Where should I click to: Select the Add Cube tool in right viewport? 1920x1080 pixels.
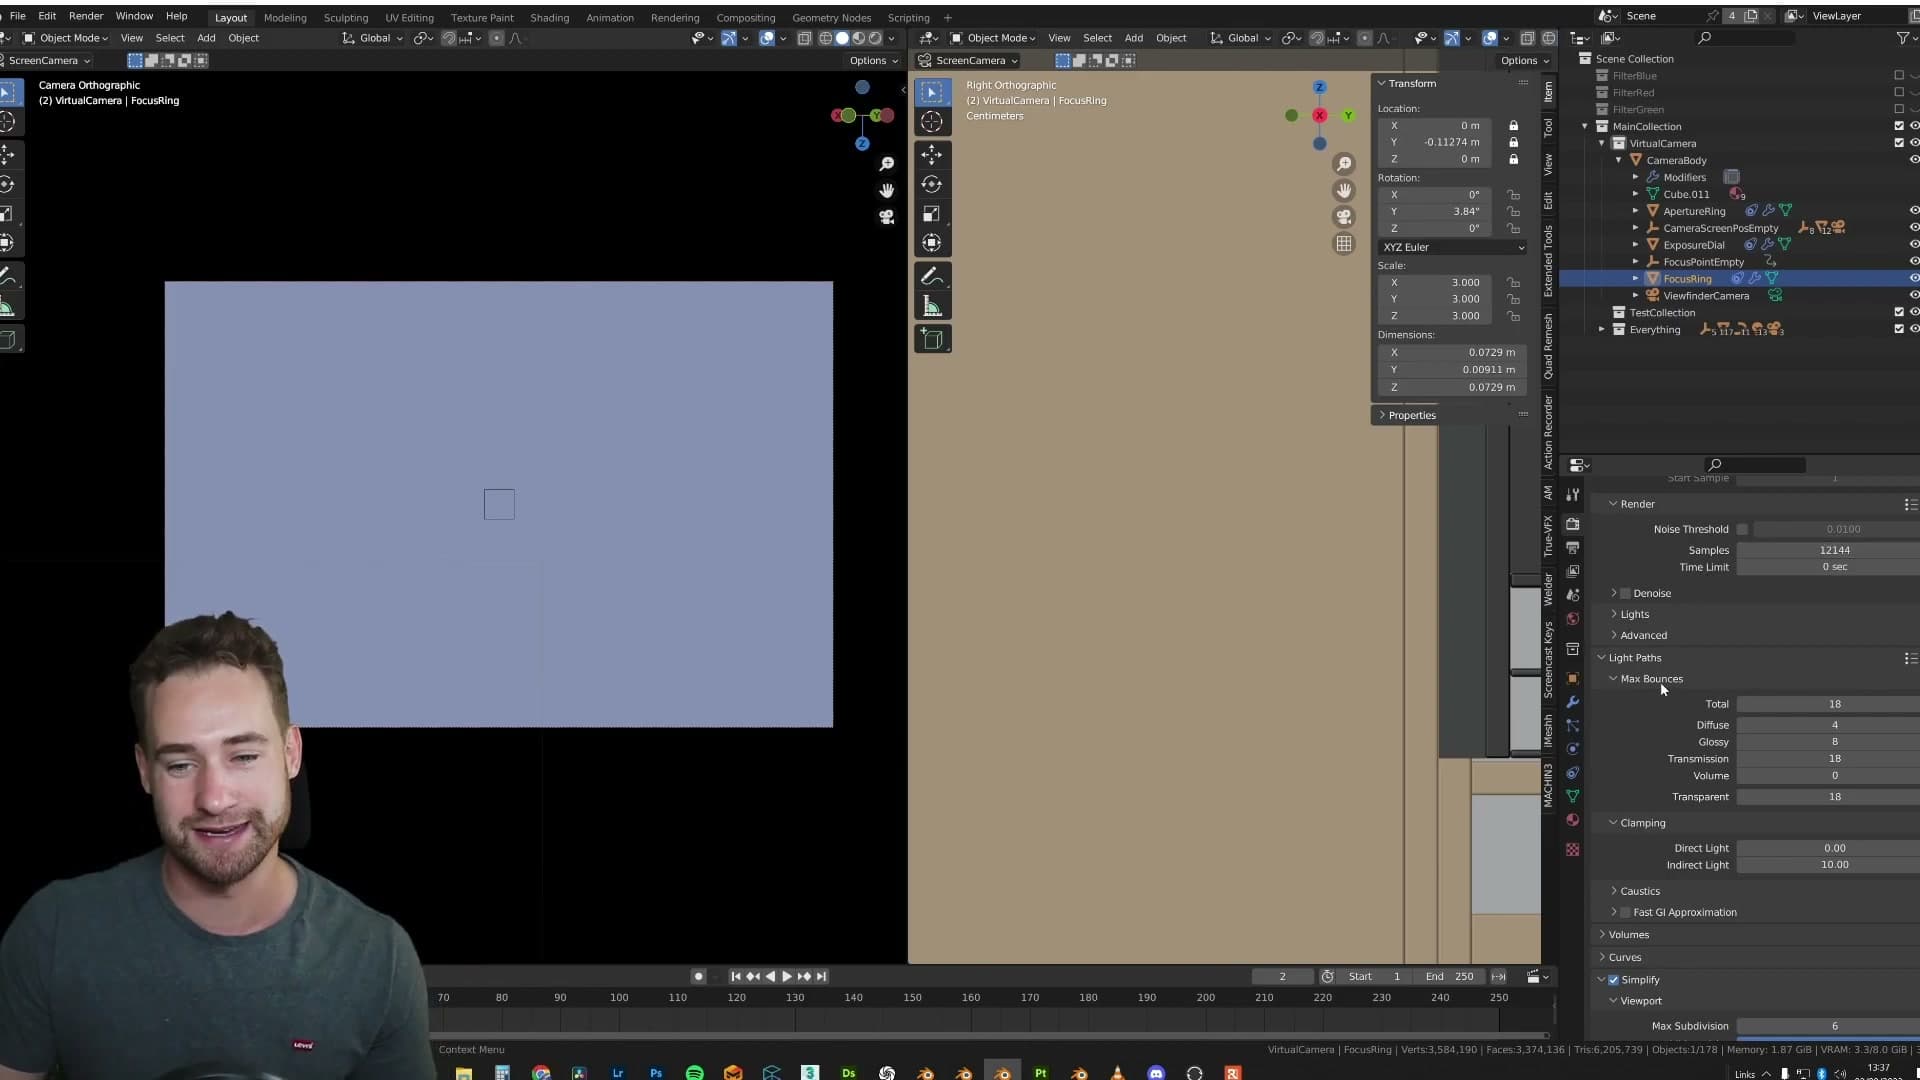932,339
